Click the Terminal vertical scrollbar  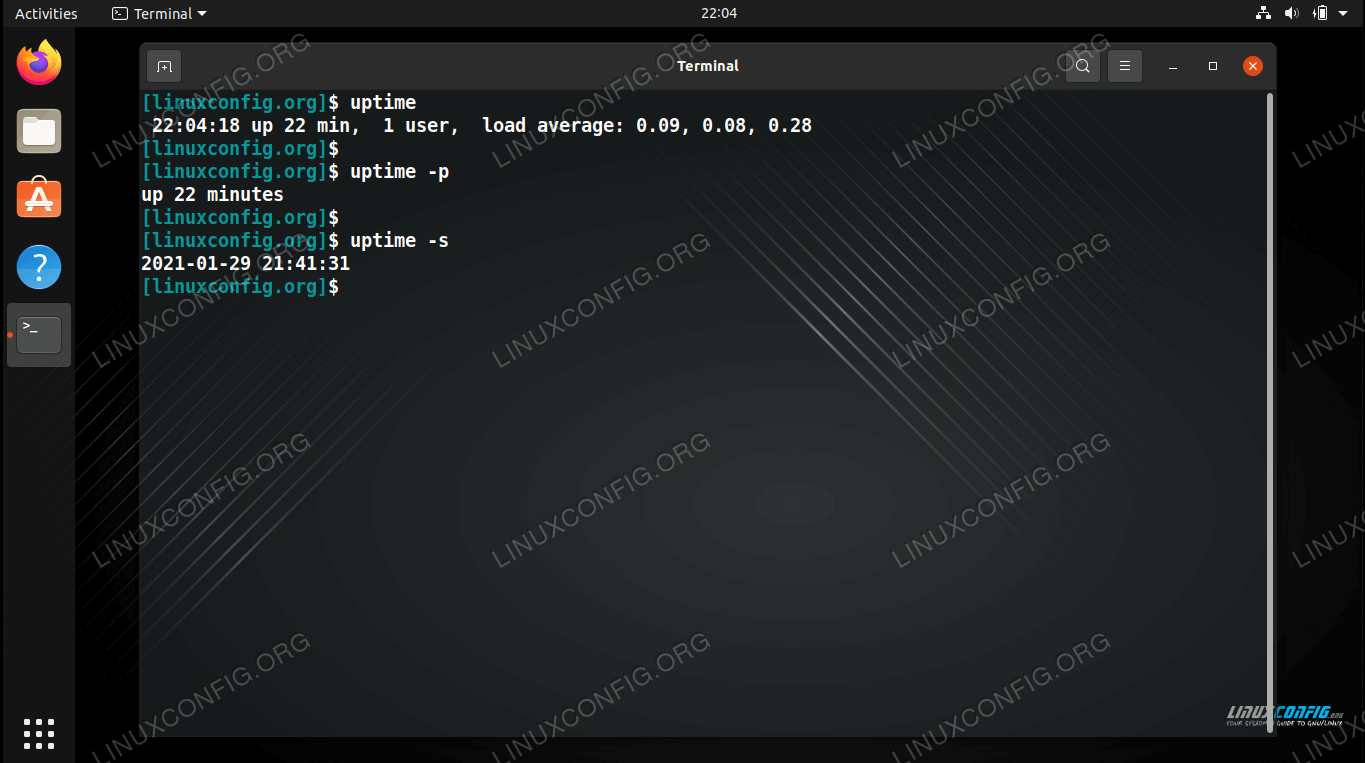[1270, 400]
